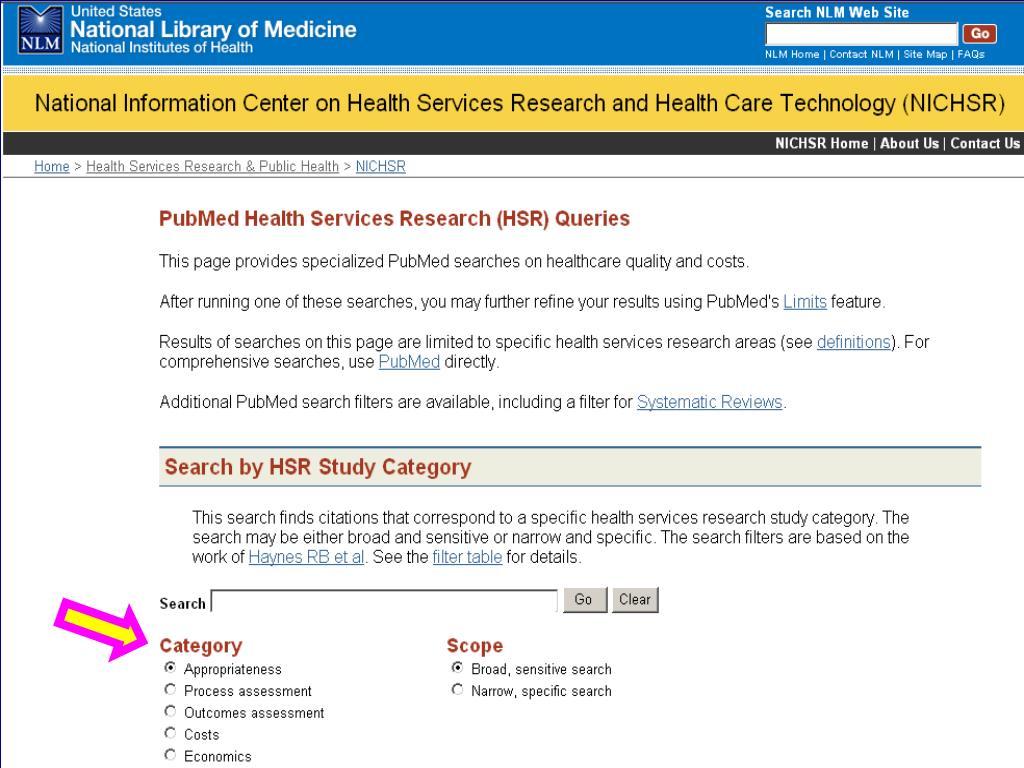Select the Outcomes assessment radio button

[170, 711]
